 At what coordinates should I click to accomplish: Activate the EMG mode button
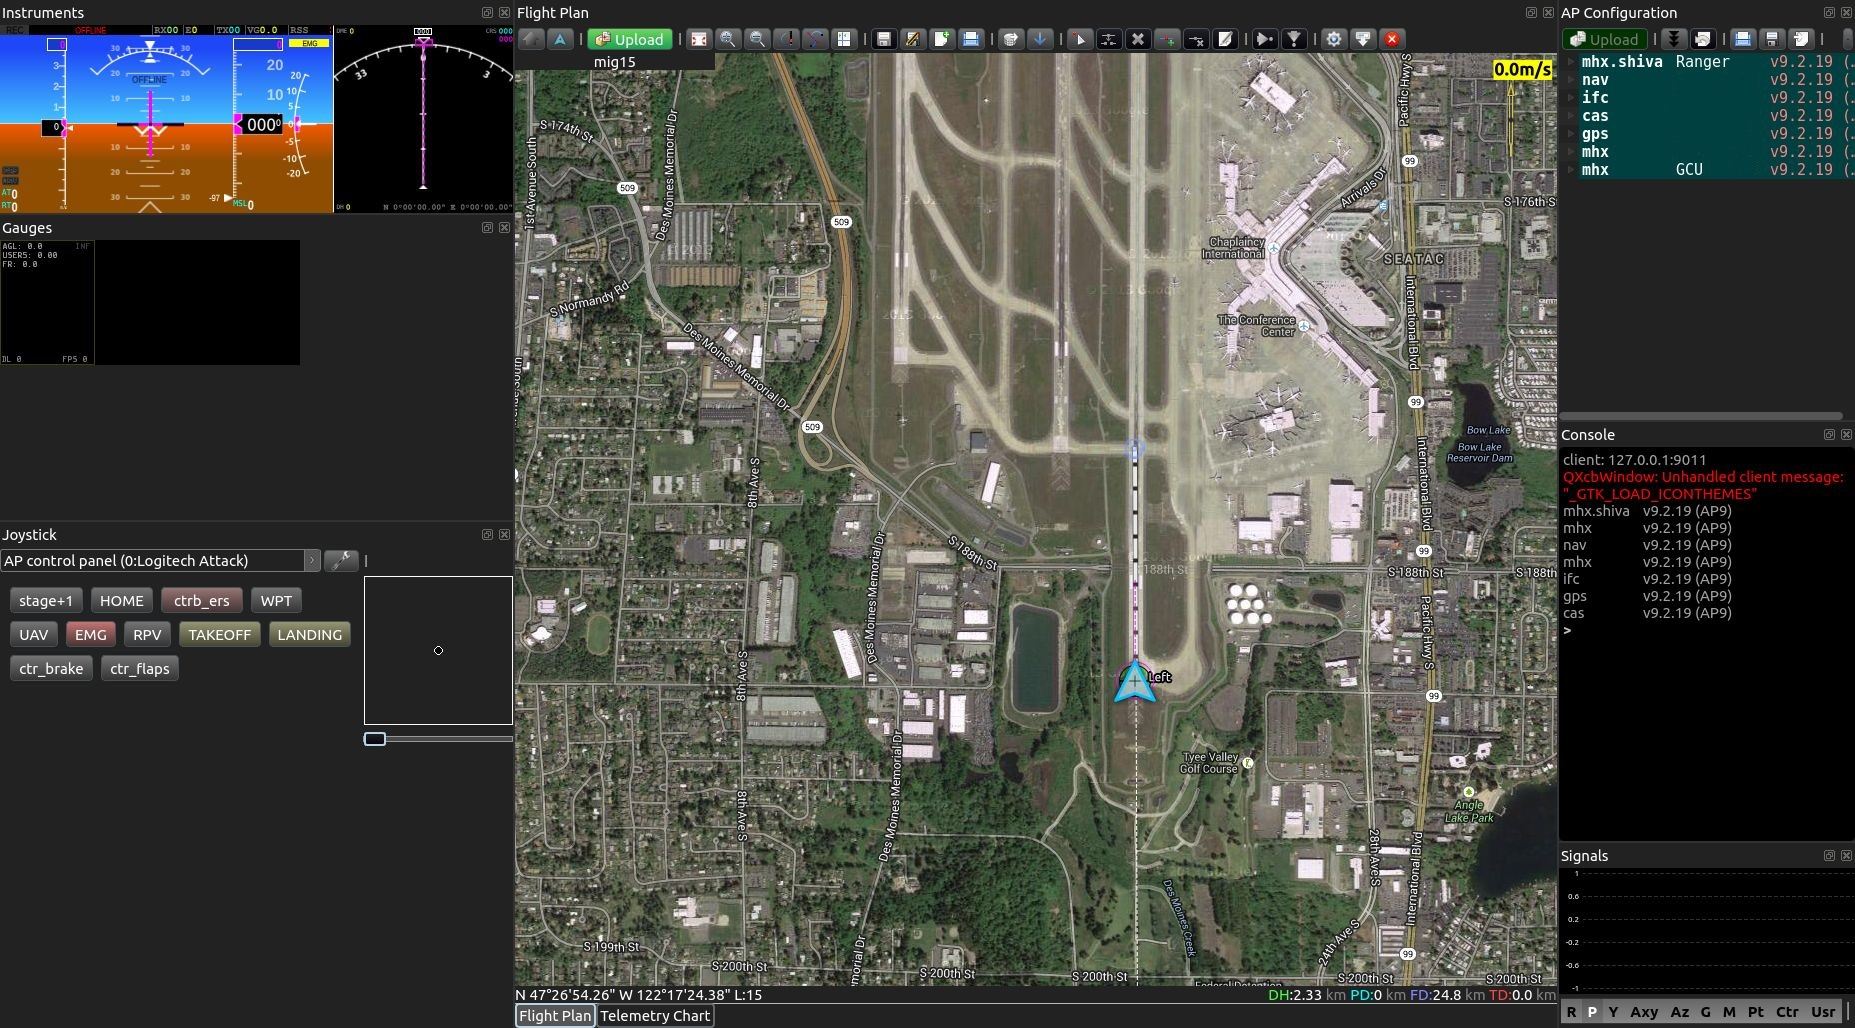90,635
